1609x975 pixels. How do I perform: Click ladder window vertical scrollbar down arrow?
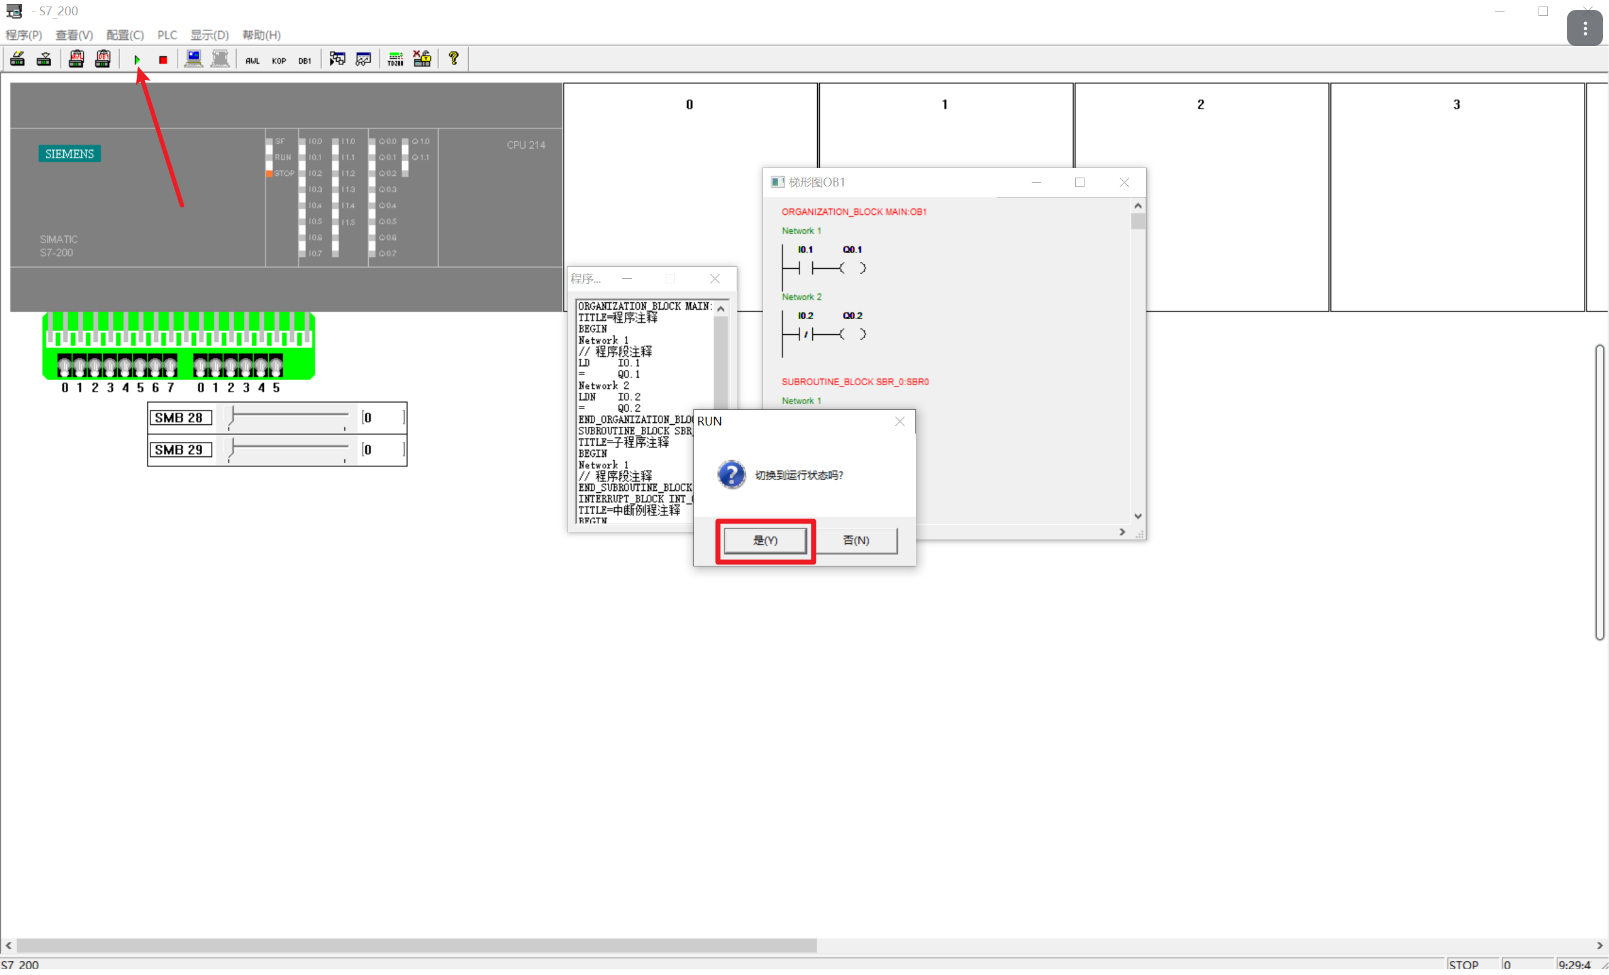tap(1138, 517)
